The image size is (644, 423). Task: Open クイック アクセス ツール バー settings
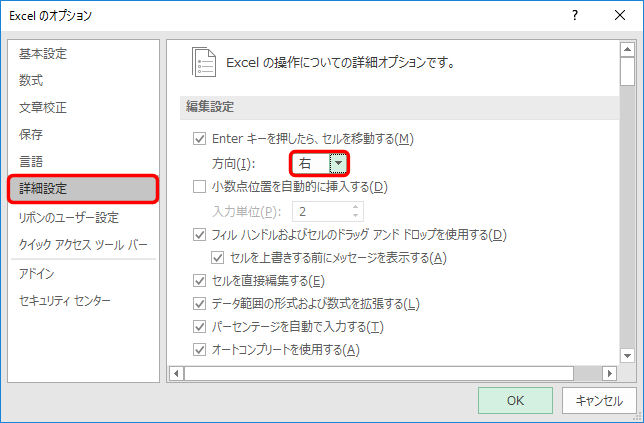(83, 245)
